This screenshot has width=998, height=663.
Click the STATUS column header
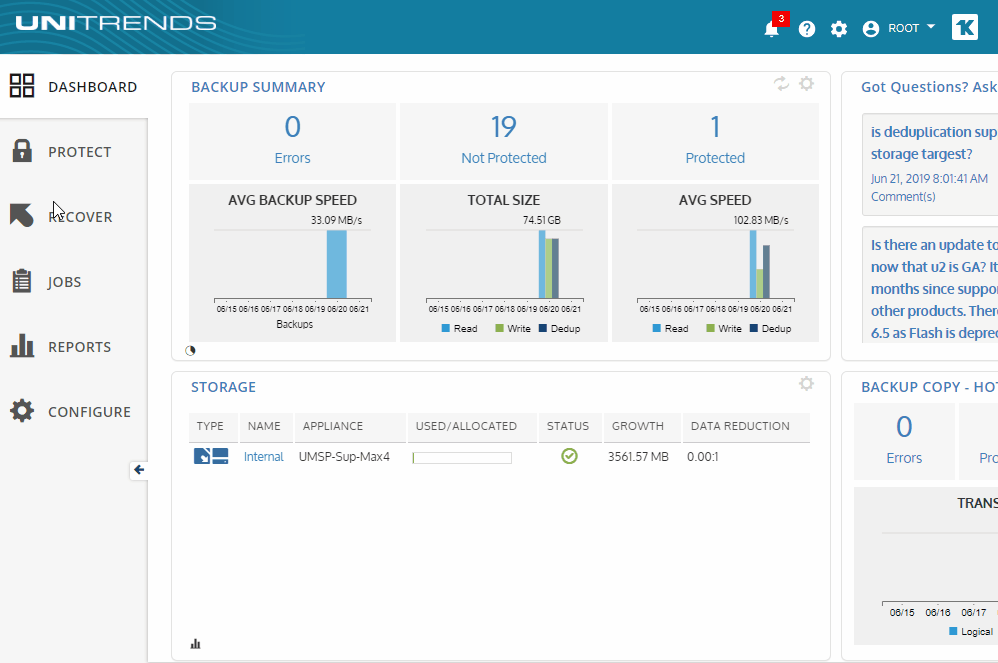(x=568, y=426)
